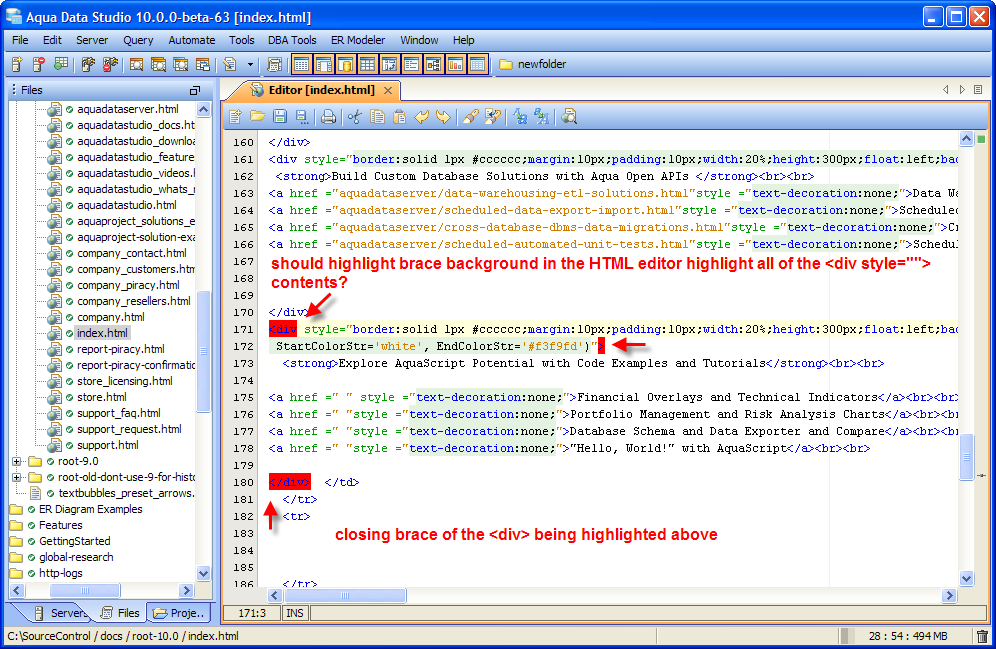Open the File menu
This screenshot has width=996, height=649.
(20, 40)
